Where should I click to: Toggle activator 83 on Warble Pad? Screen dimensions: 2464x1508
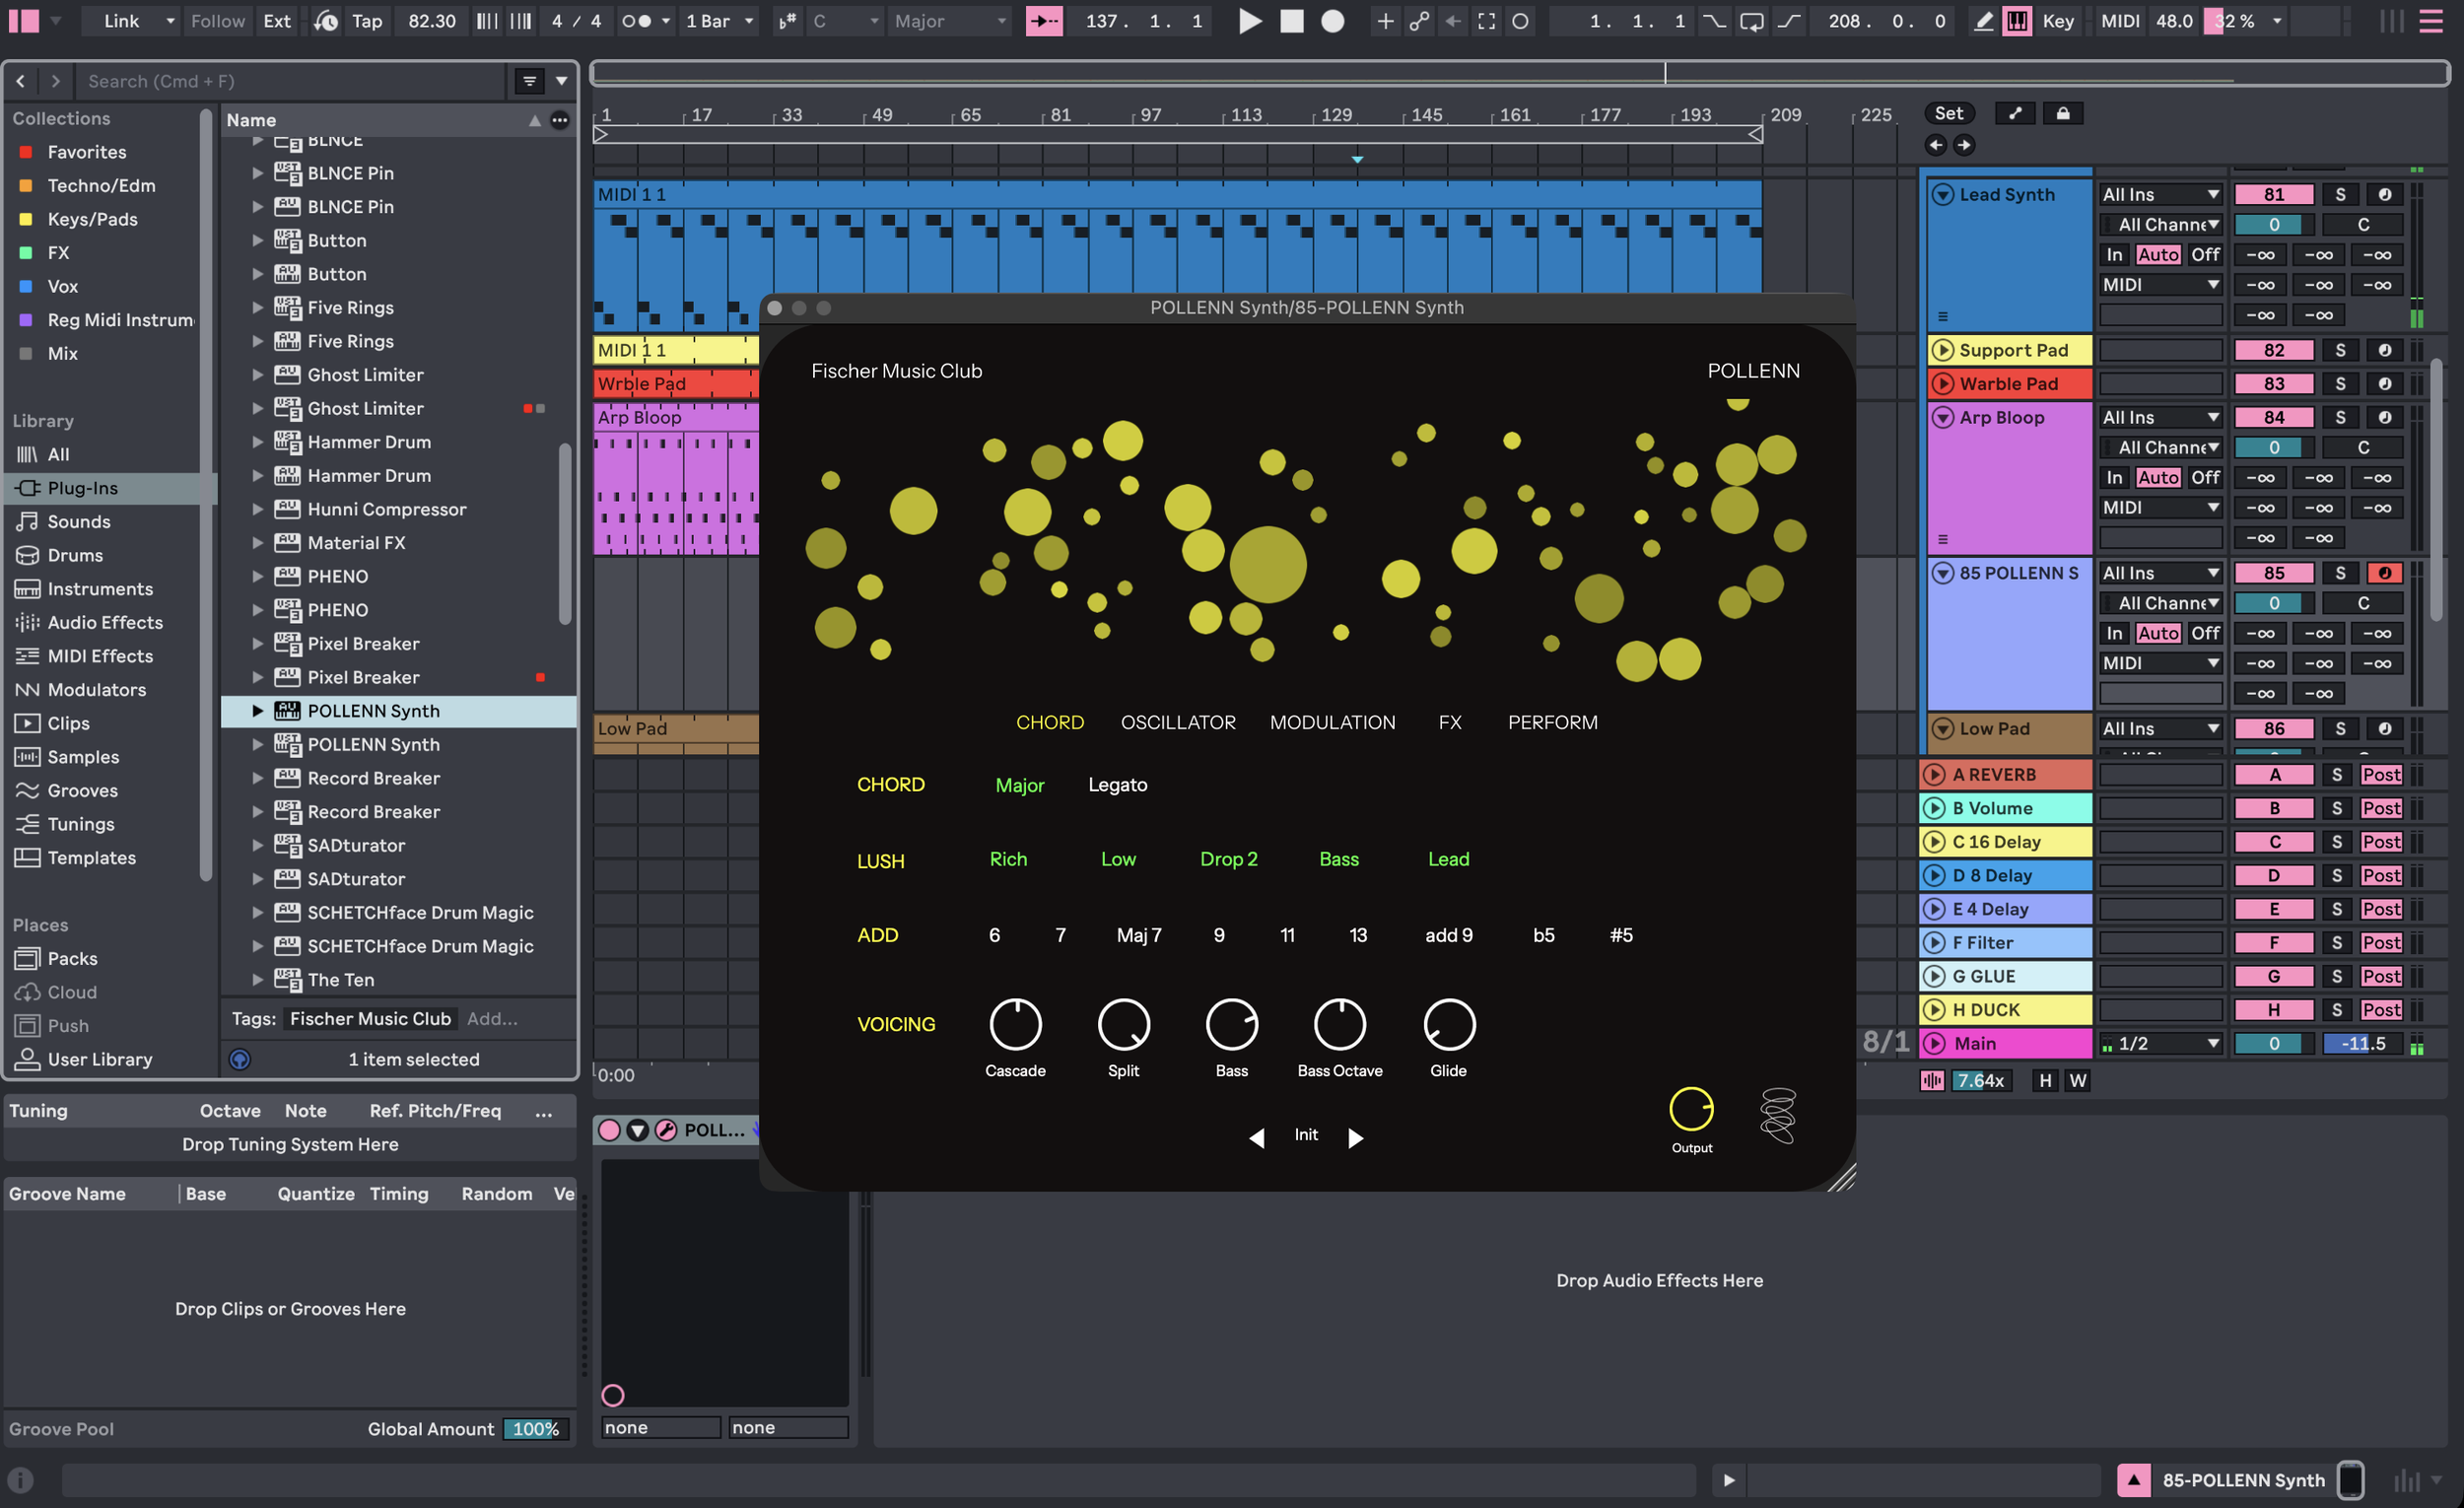2273,384
